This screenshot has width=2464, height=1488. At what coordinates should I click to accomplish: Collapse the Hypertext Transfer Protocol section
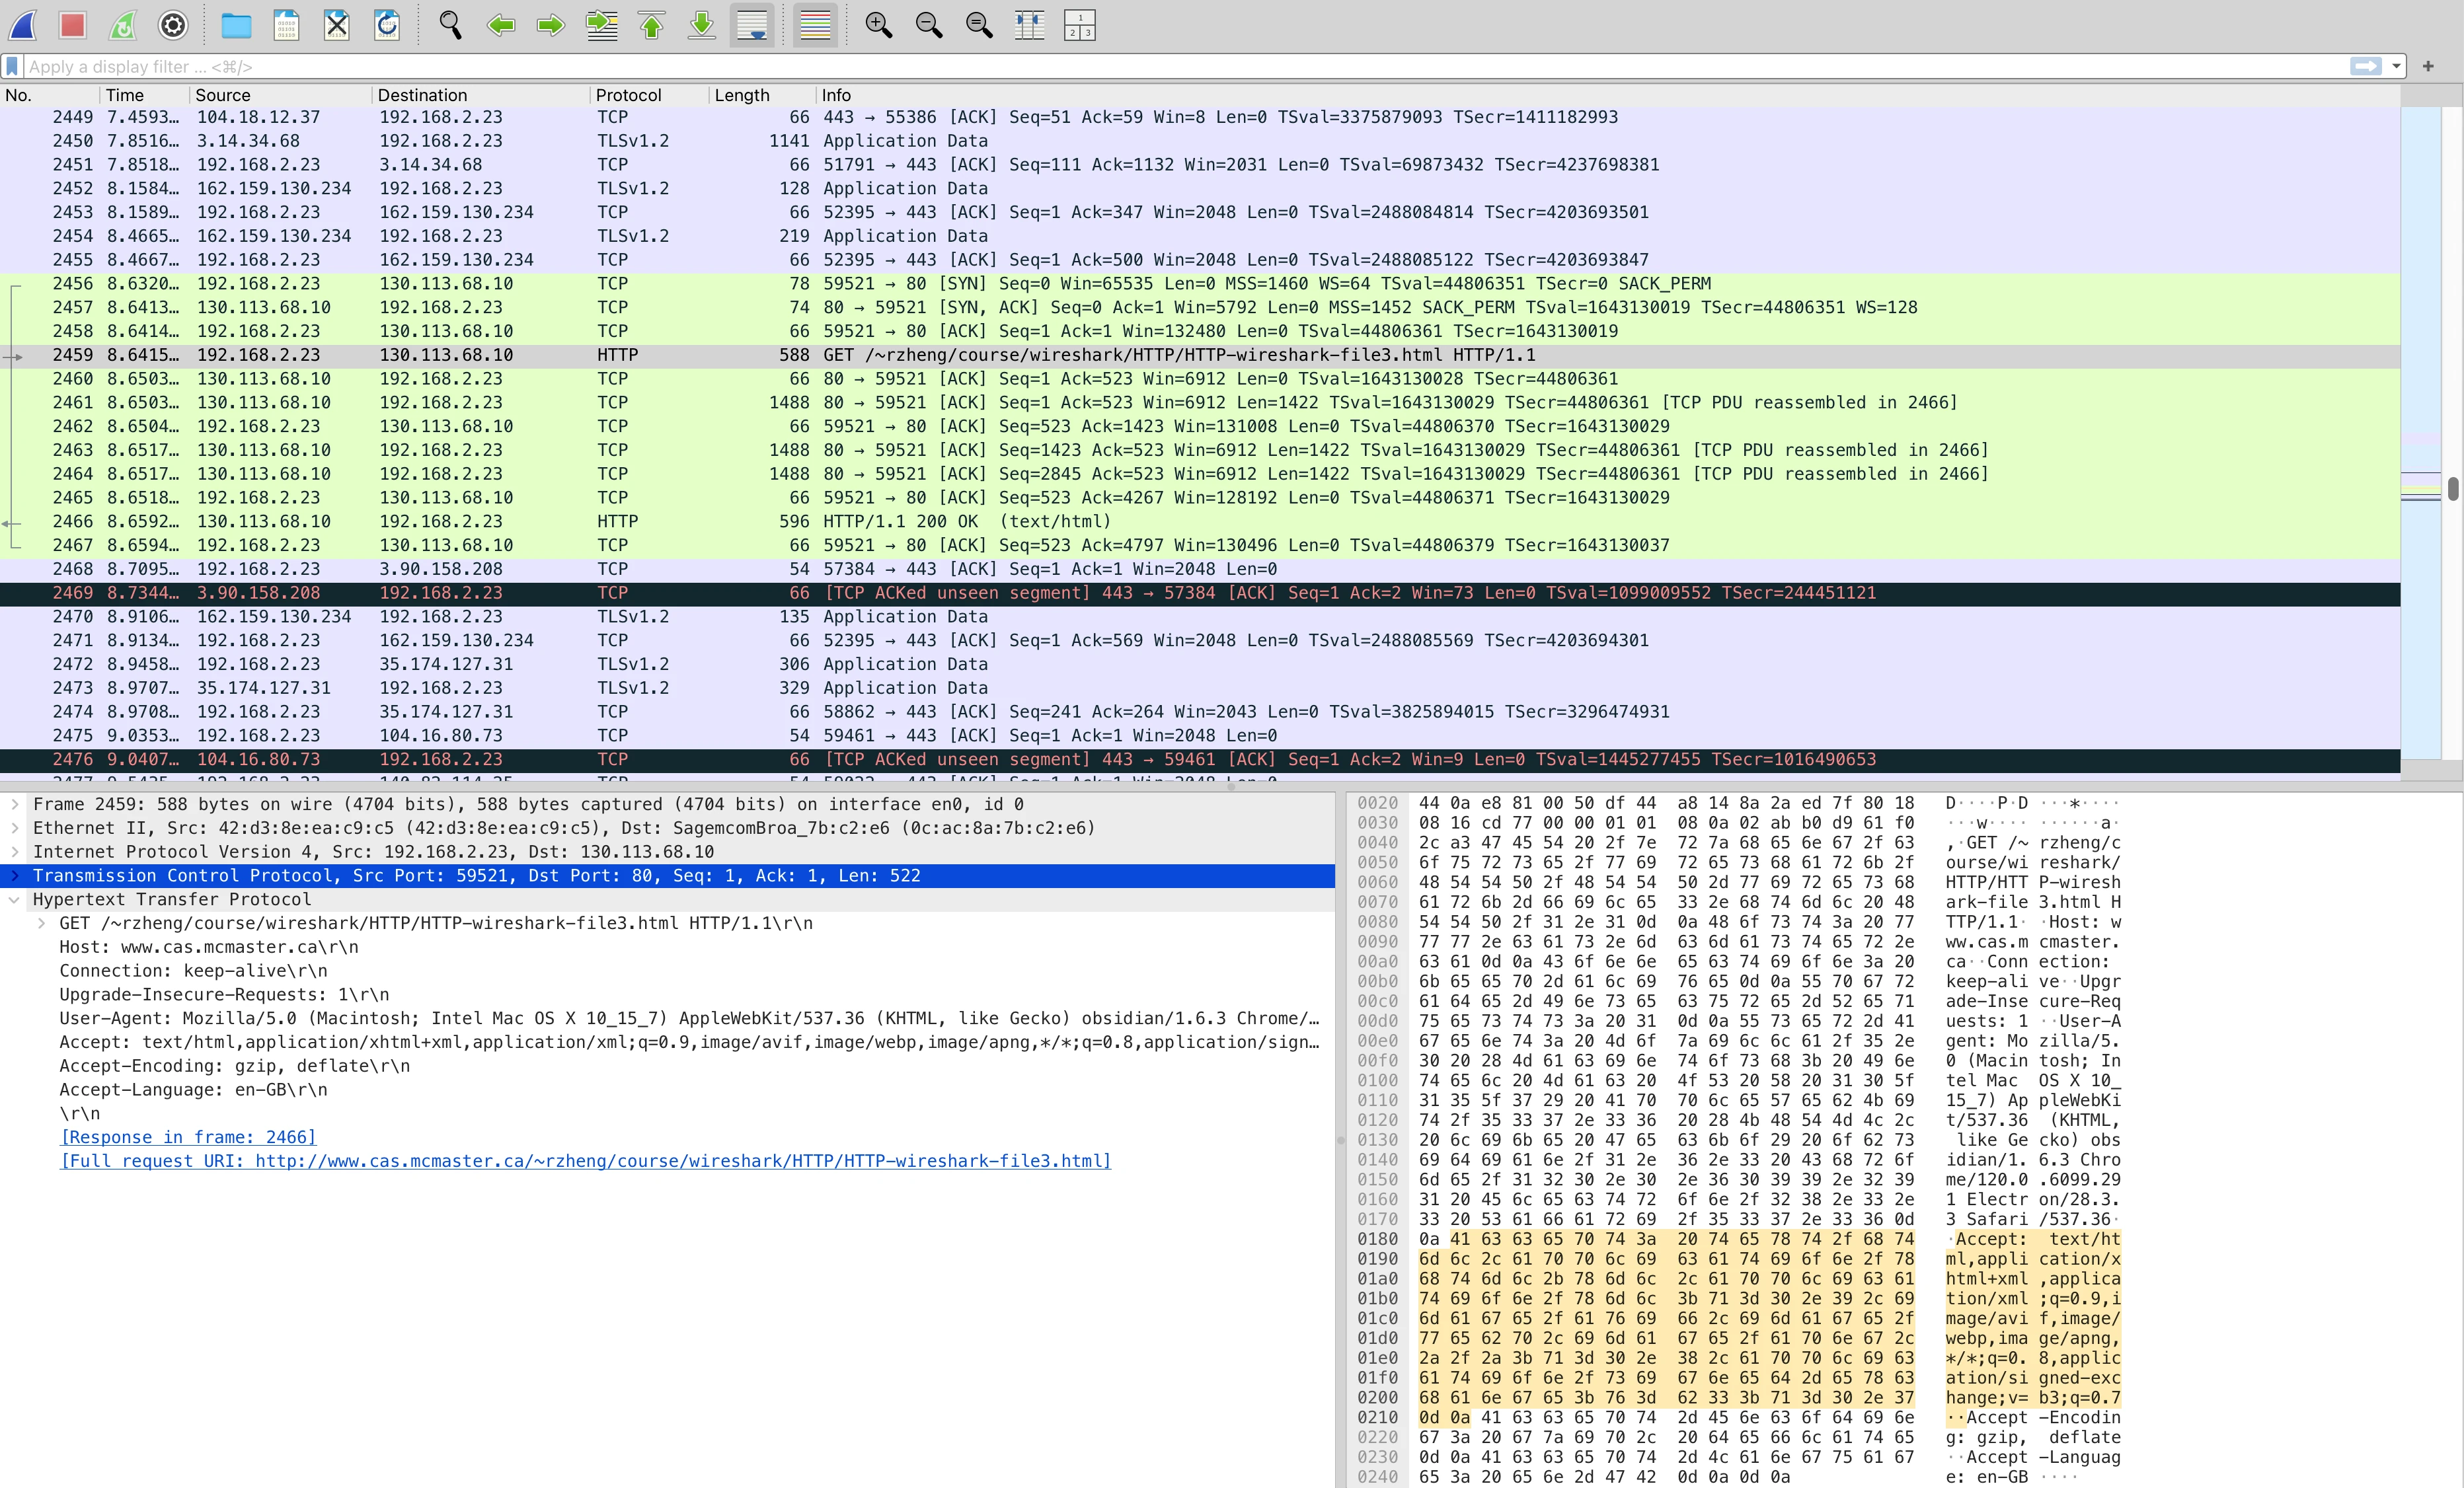(x=14, y=900)
